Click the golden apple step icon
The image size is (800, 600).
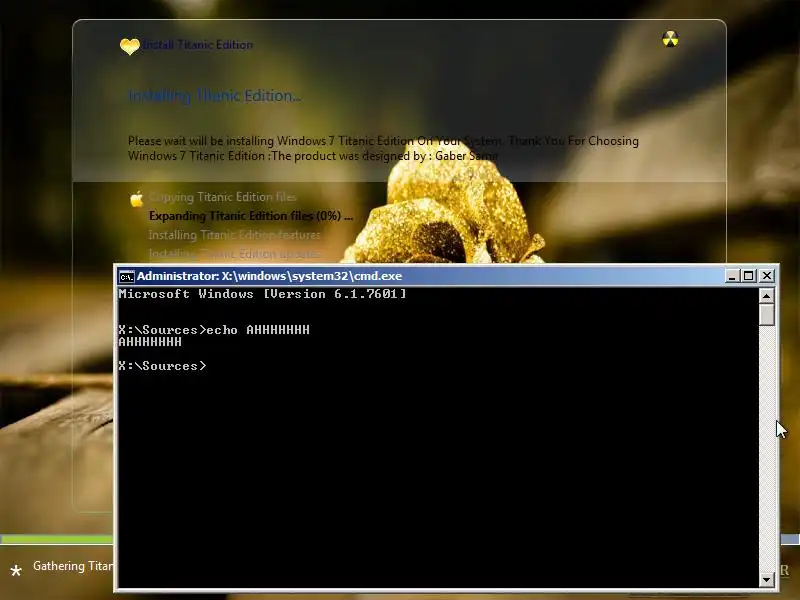click(x=137, y=199)
